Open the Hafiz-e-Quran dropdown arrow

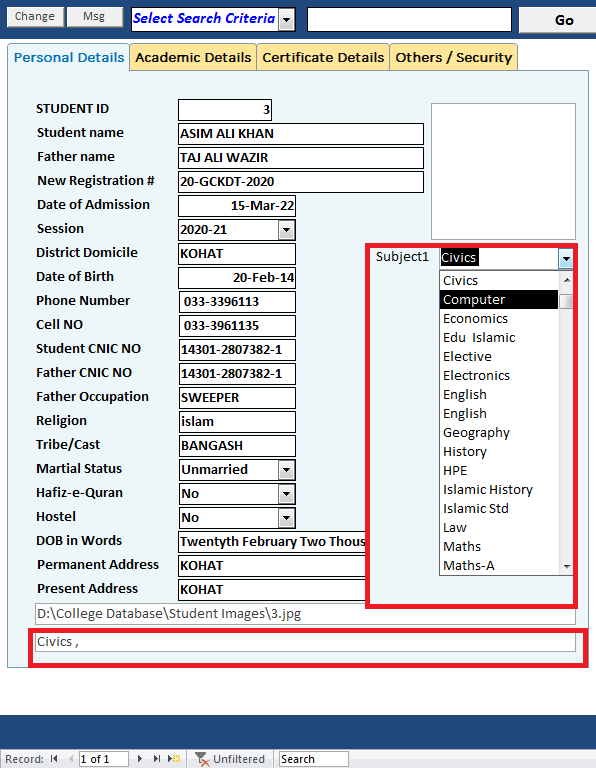click(286, 494)
